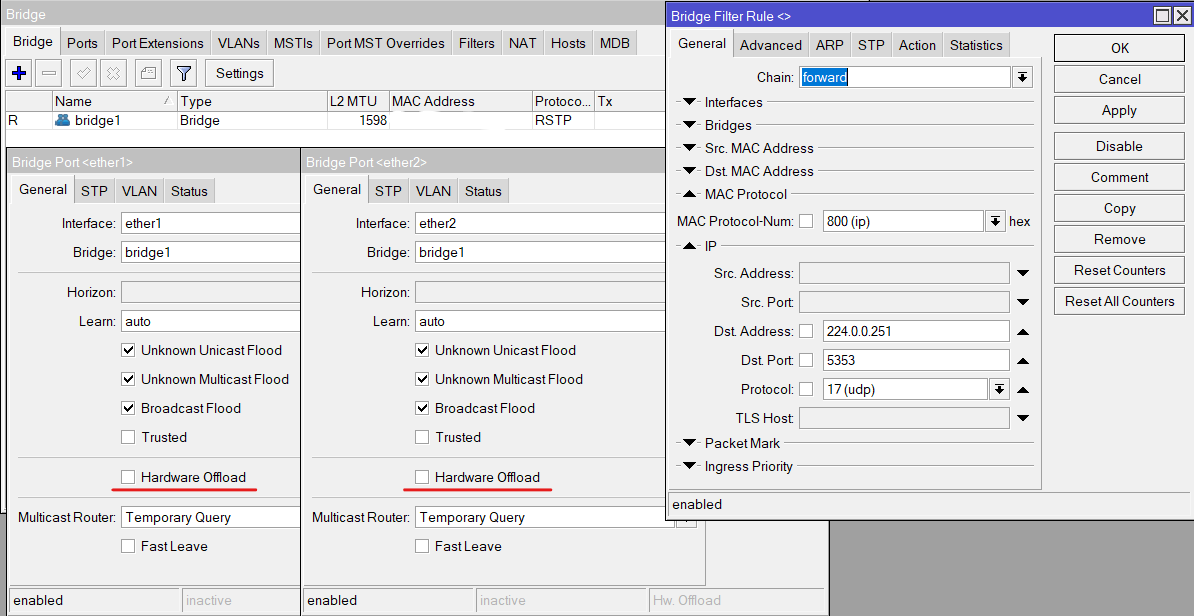Click Copy in Bridge Filter Rule
The image size is (1194, 616).
(x=1119, y=209)
